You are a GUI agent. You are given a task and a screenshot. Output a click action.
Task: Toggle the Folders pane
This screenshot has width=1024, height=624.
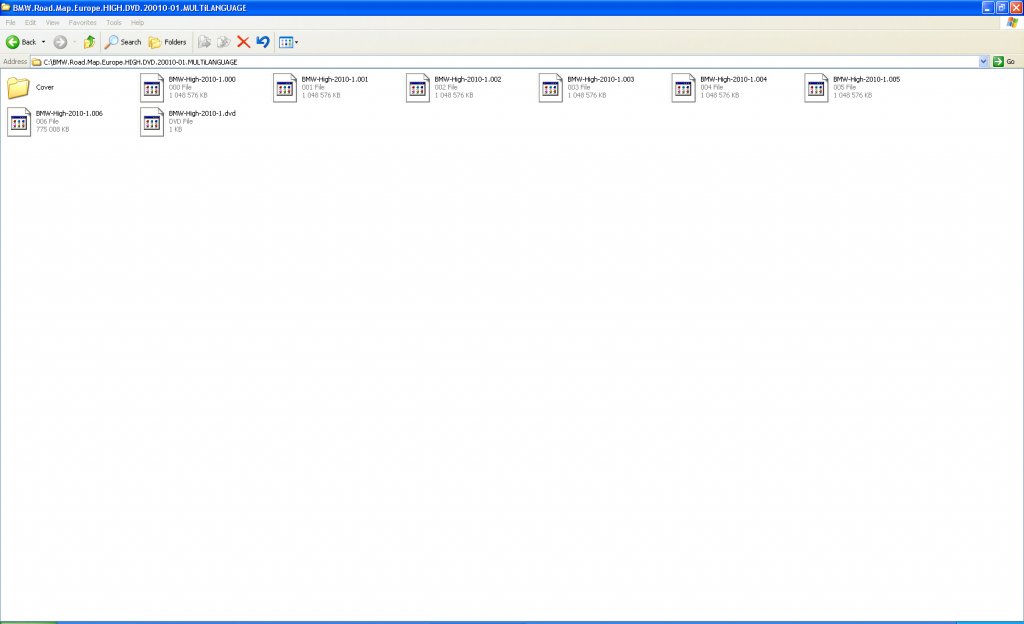click(x=168, y=42)
